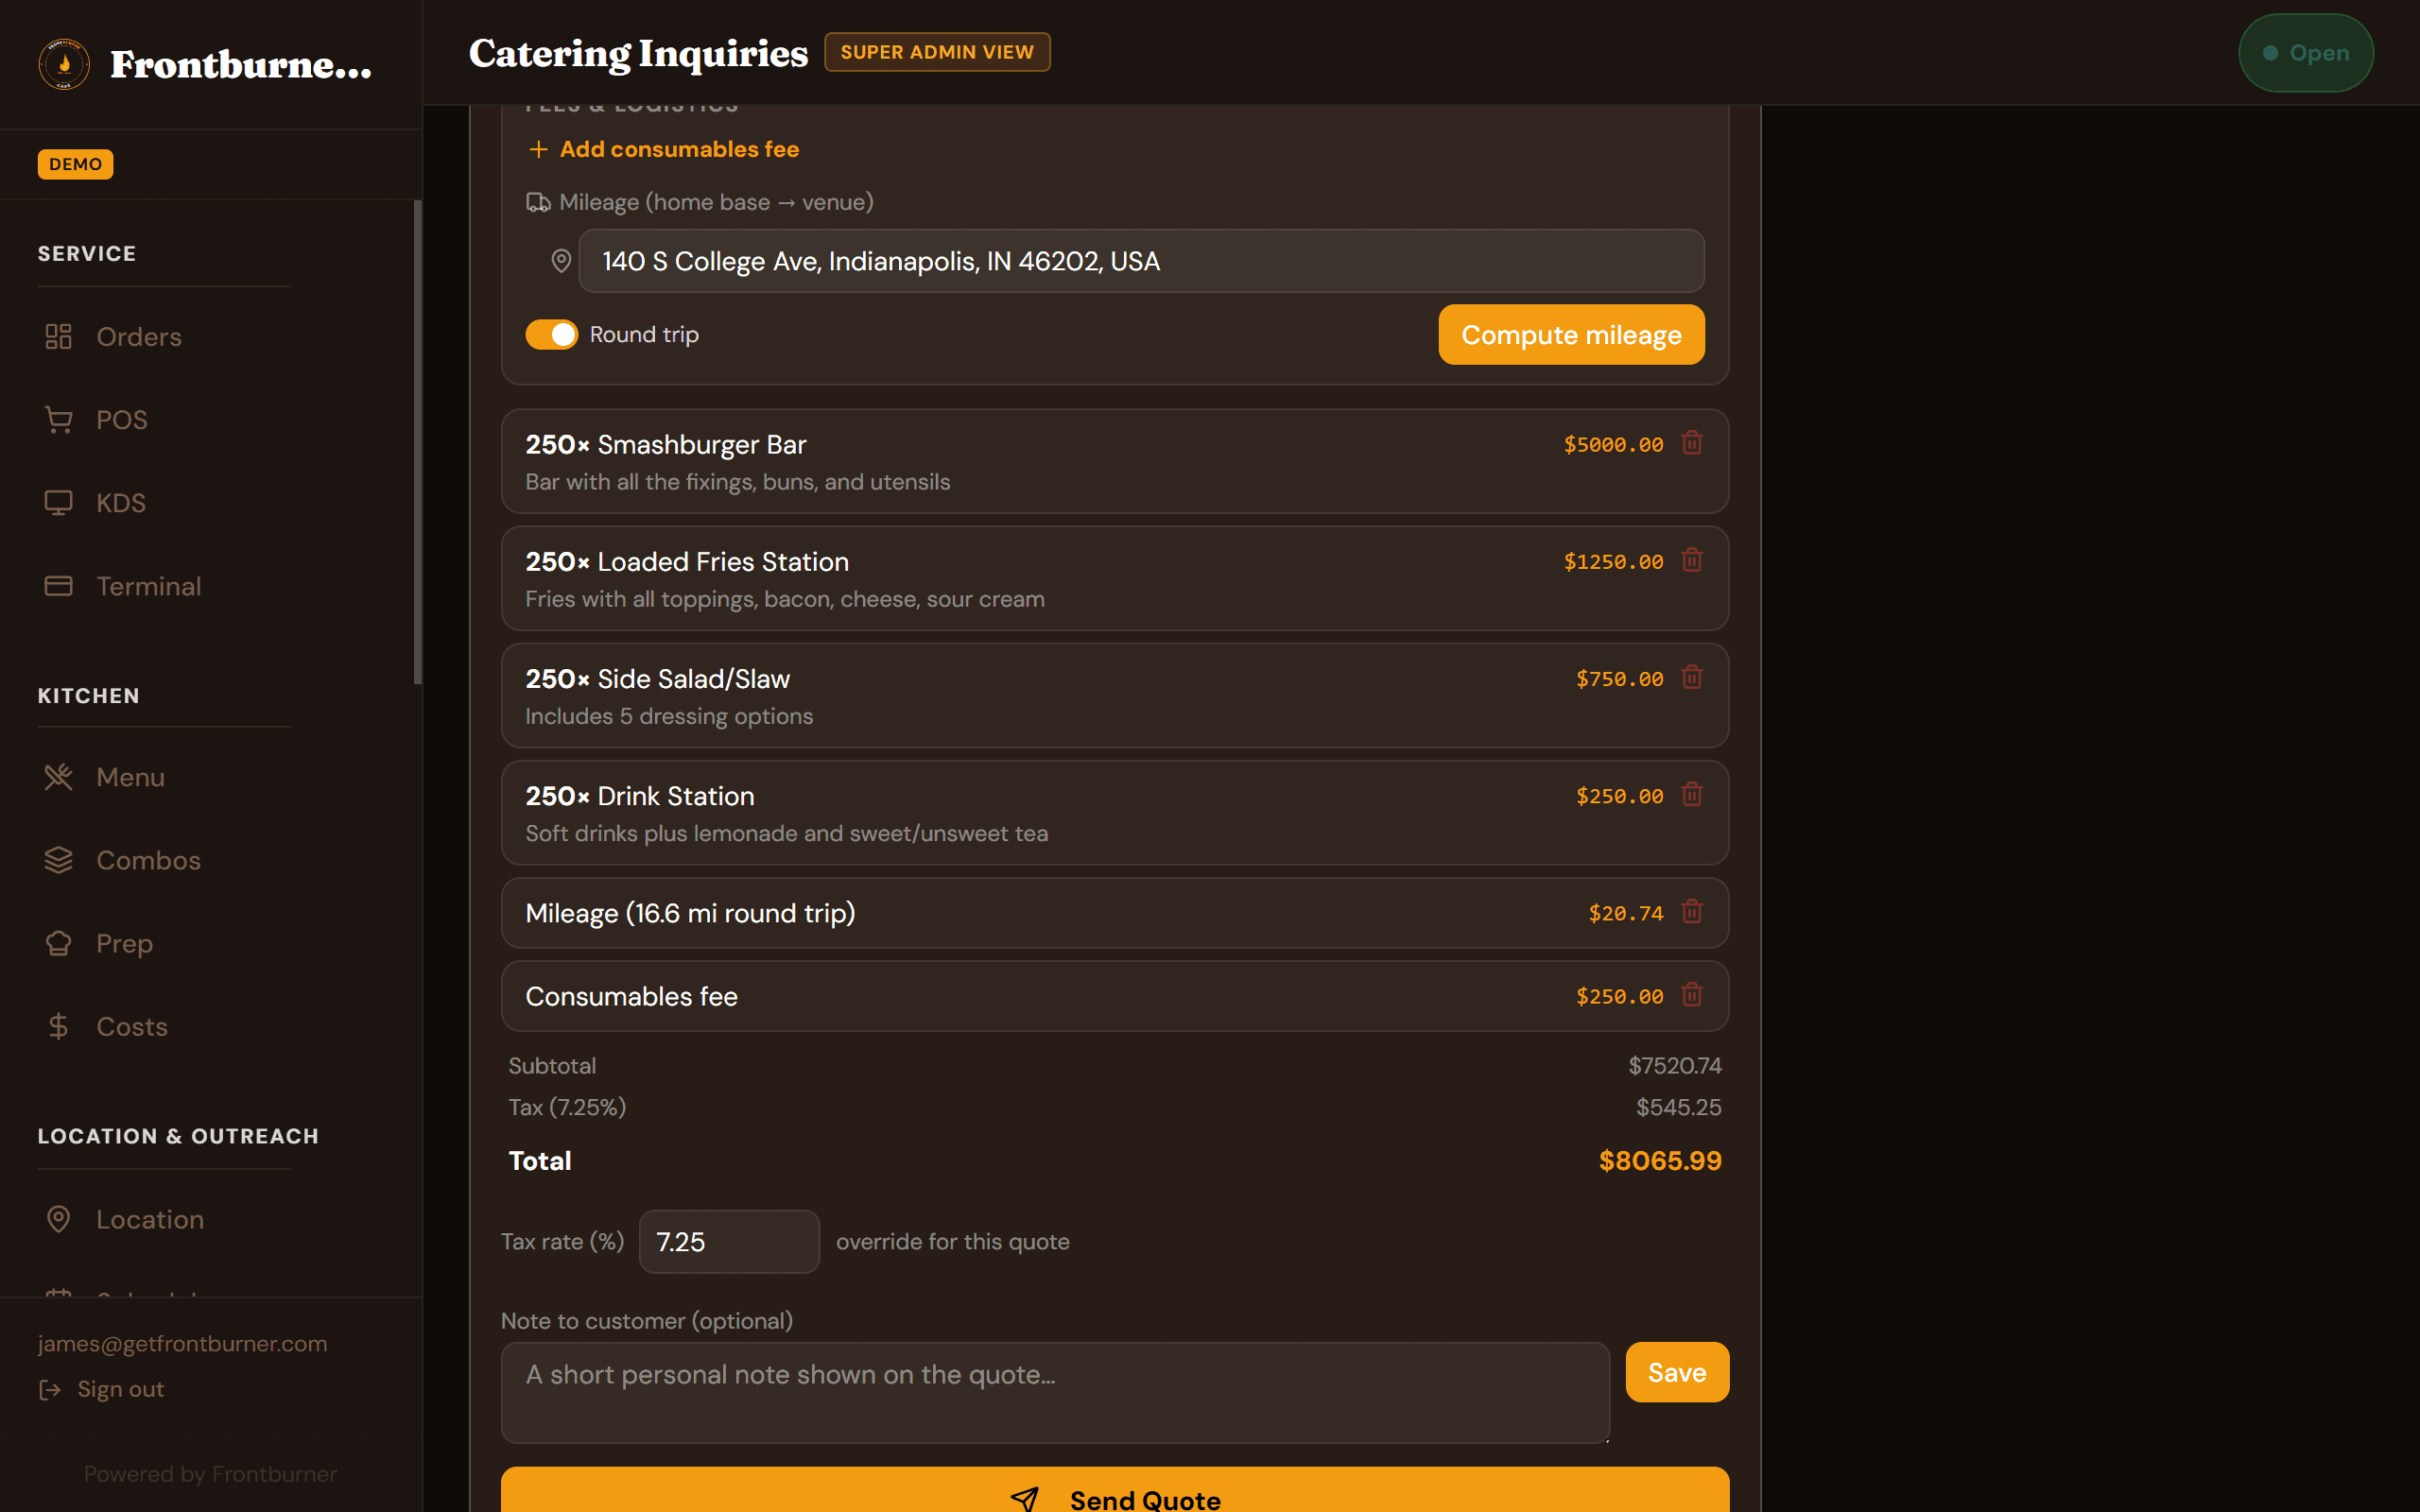Click the Note to customer text area
Viewport: 2420px width, 1512px height.
point(1055,1392)
